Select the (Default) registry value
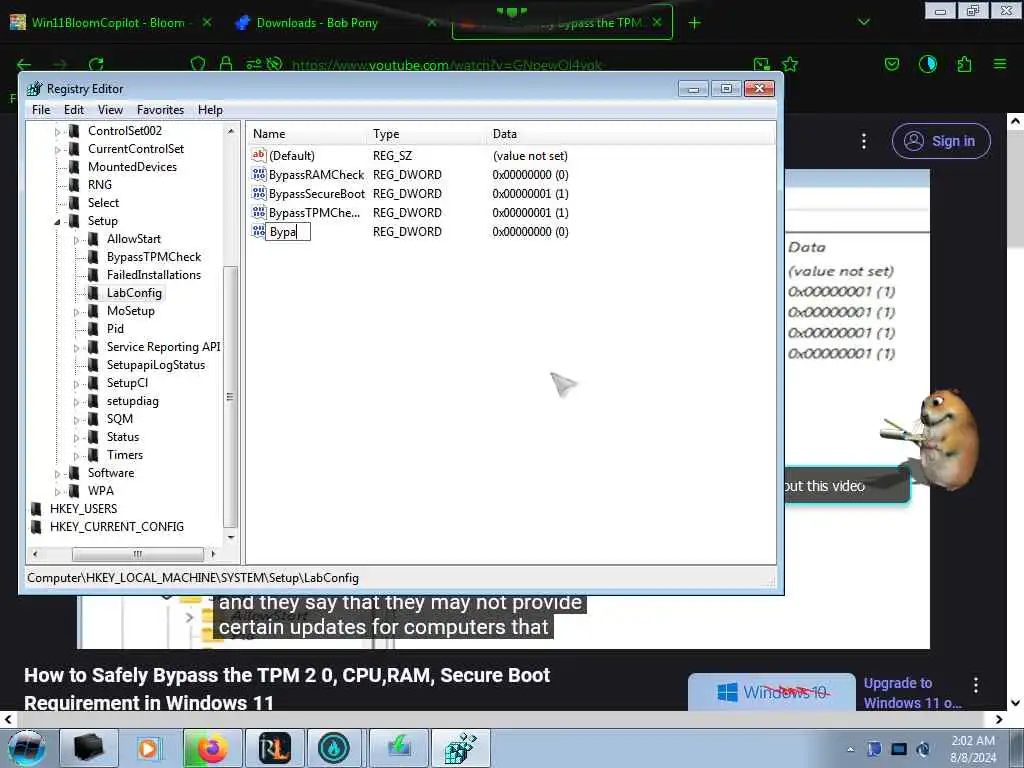This screenshot has height=768, width=1024. 291,155
